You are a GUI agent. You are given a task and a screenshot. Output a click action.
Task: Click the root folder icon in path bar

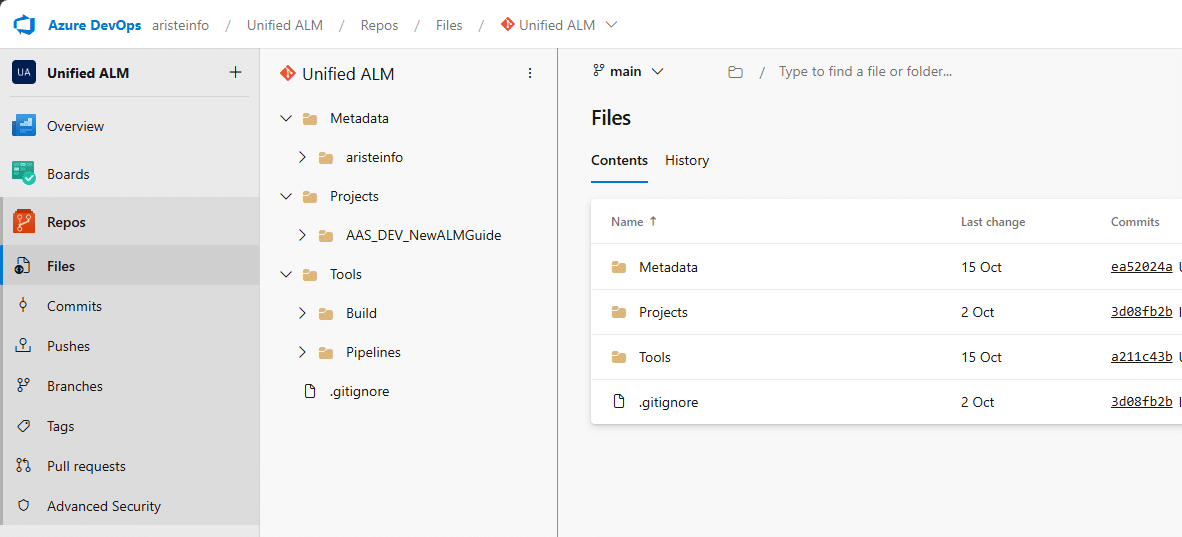coord(735,72)
